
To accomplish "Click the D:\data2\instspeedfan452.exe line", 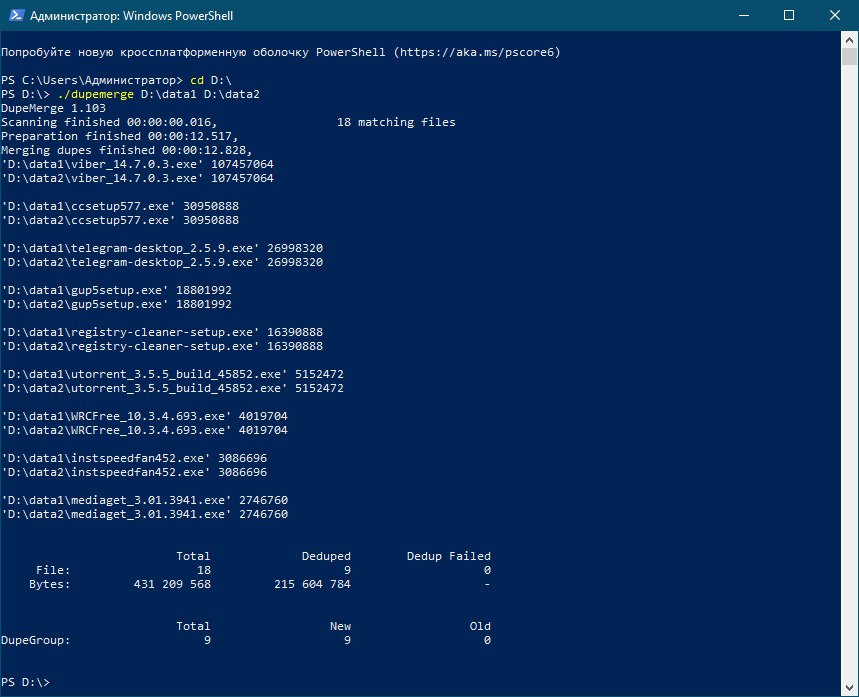I will pyautogui.click(x=134, y=472).
